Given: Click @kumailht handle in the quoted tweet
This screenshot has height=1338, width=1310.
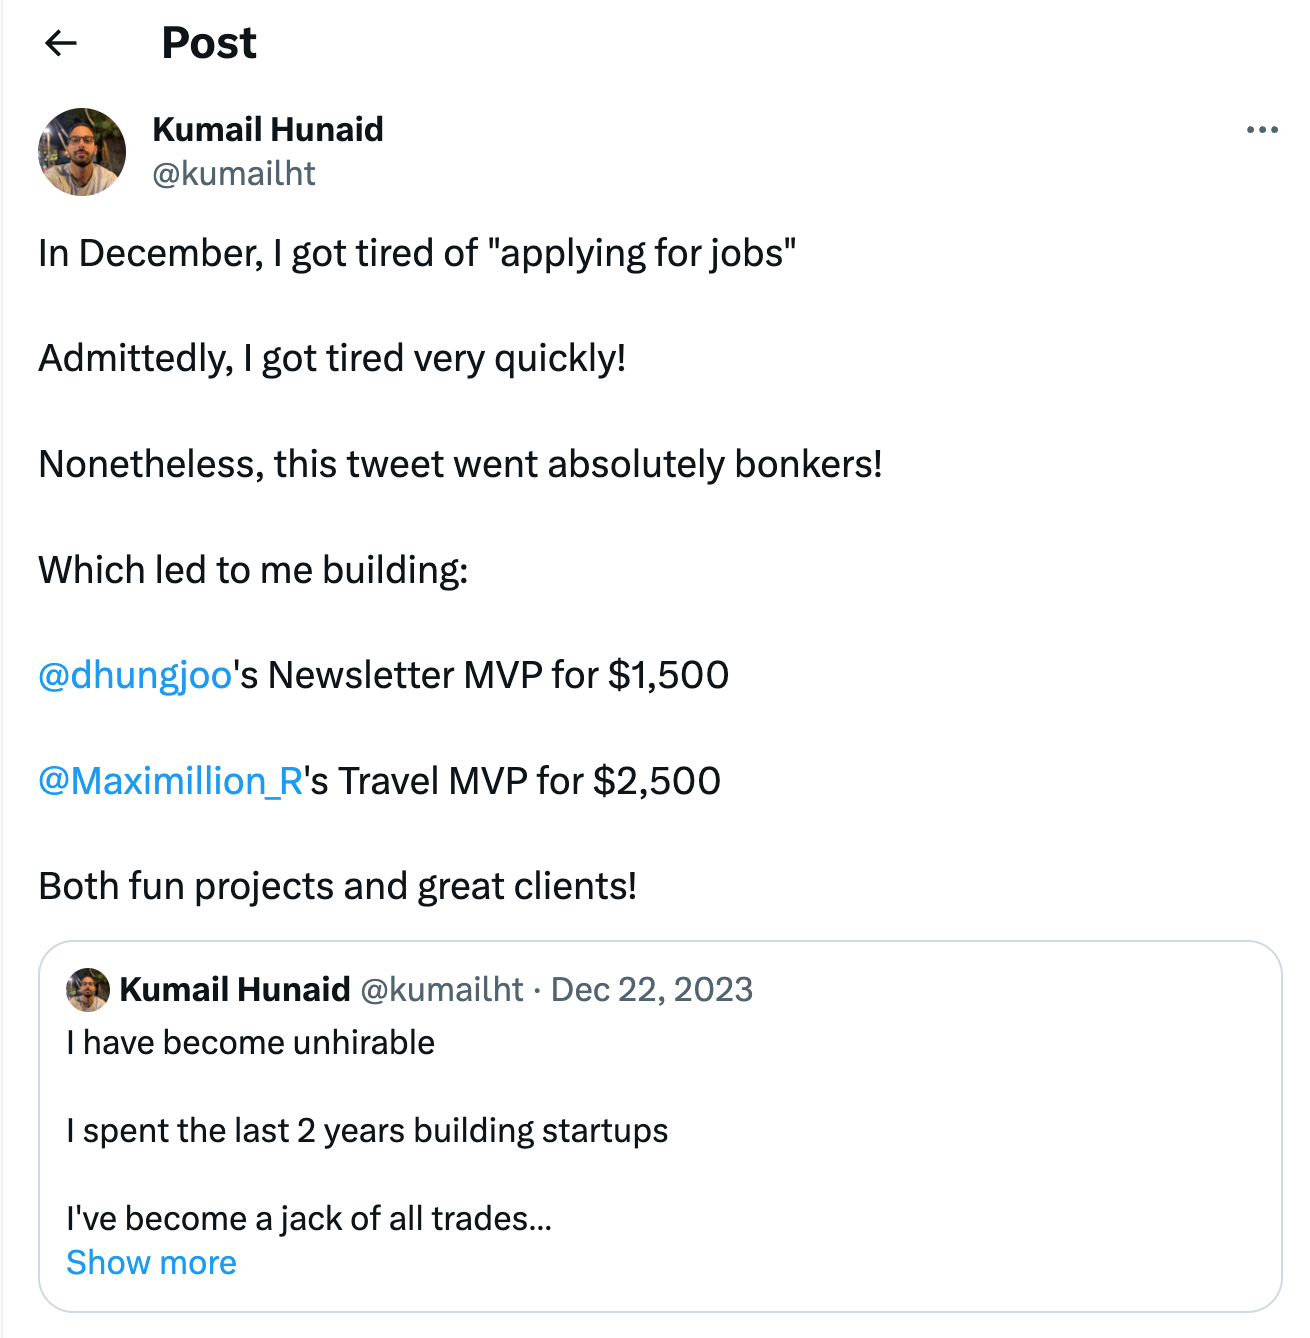Looking at the screenshot, I should pyautogui.click(x=441, y=990).
